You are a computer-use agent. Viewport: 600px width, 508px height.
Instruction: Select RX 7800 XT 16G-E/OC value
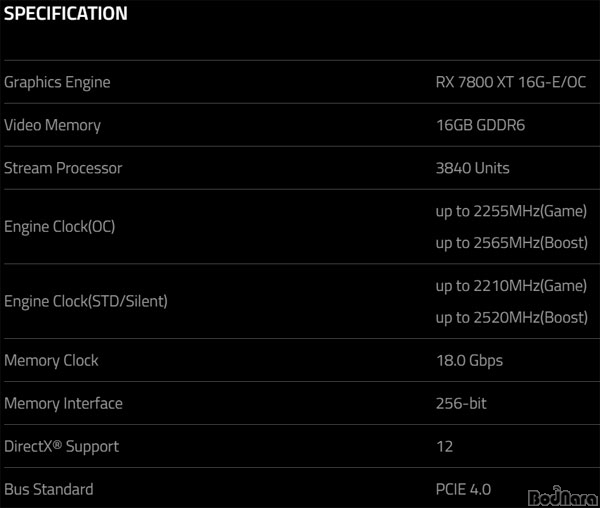(x=511, y=82)
